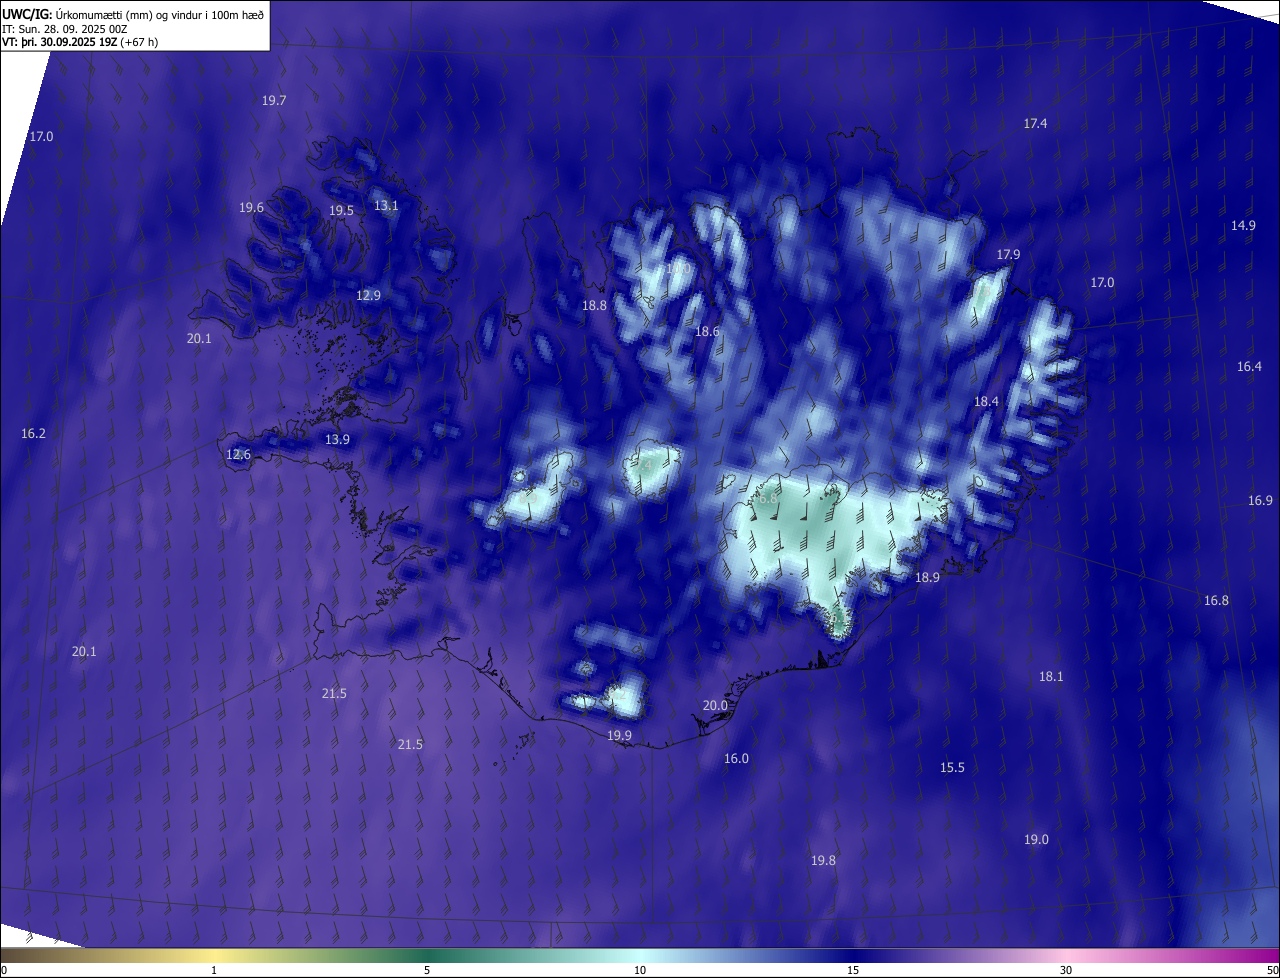Click the 16.9 value label
Viewport: 1280px width, 978px height.
(x=1260, y=501)
